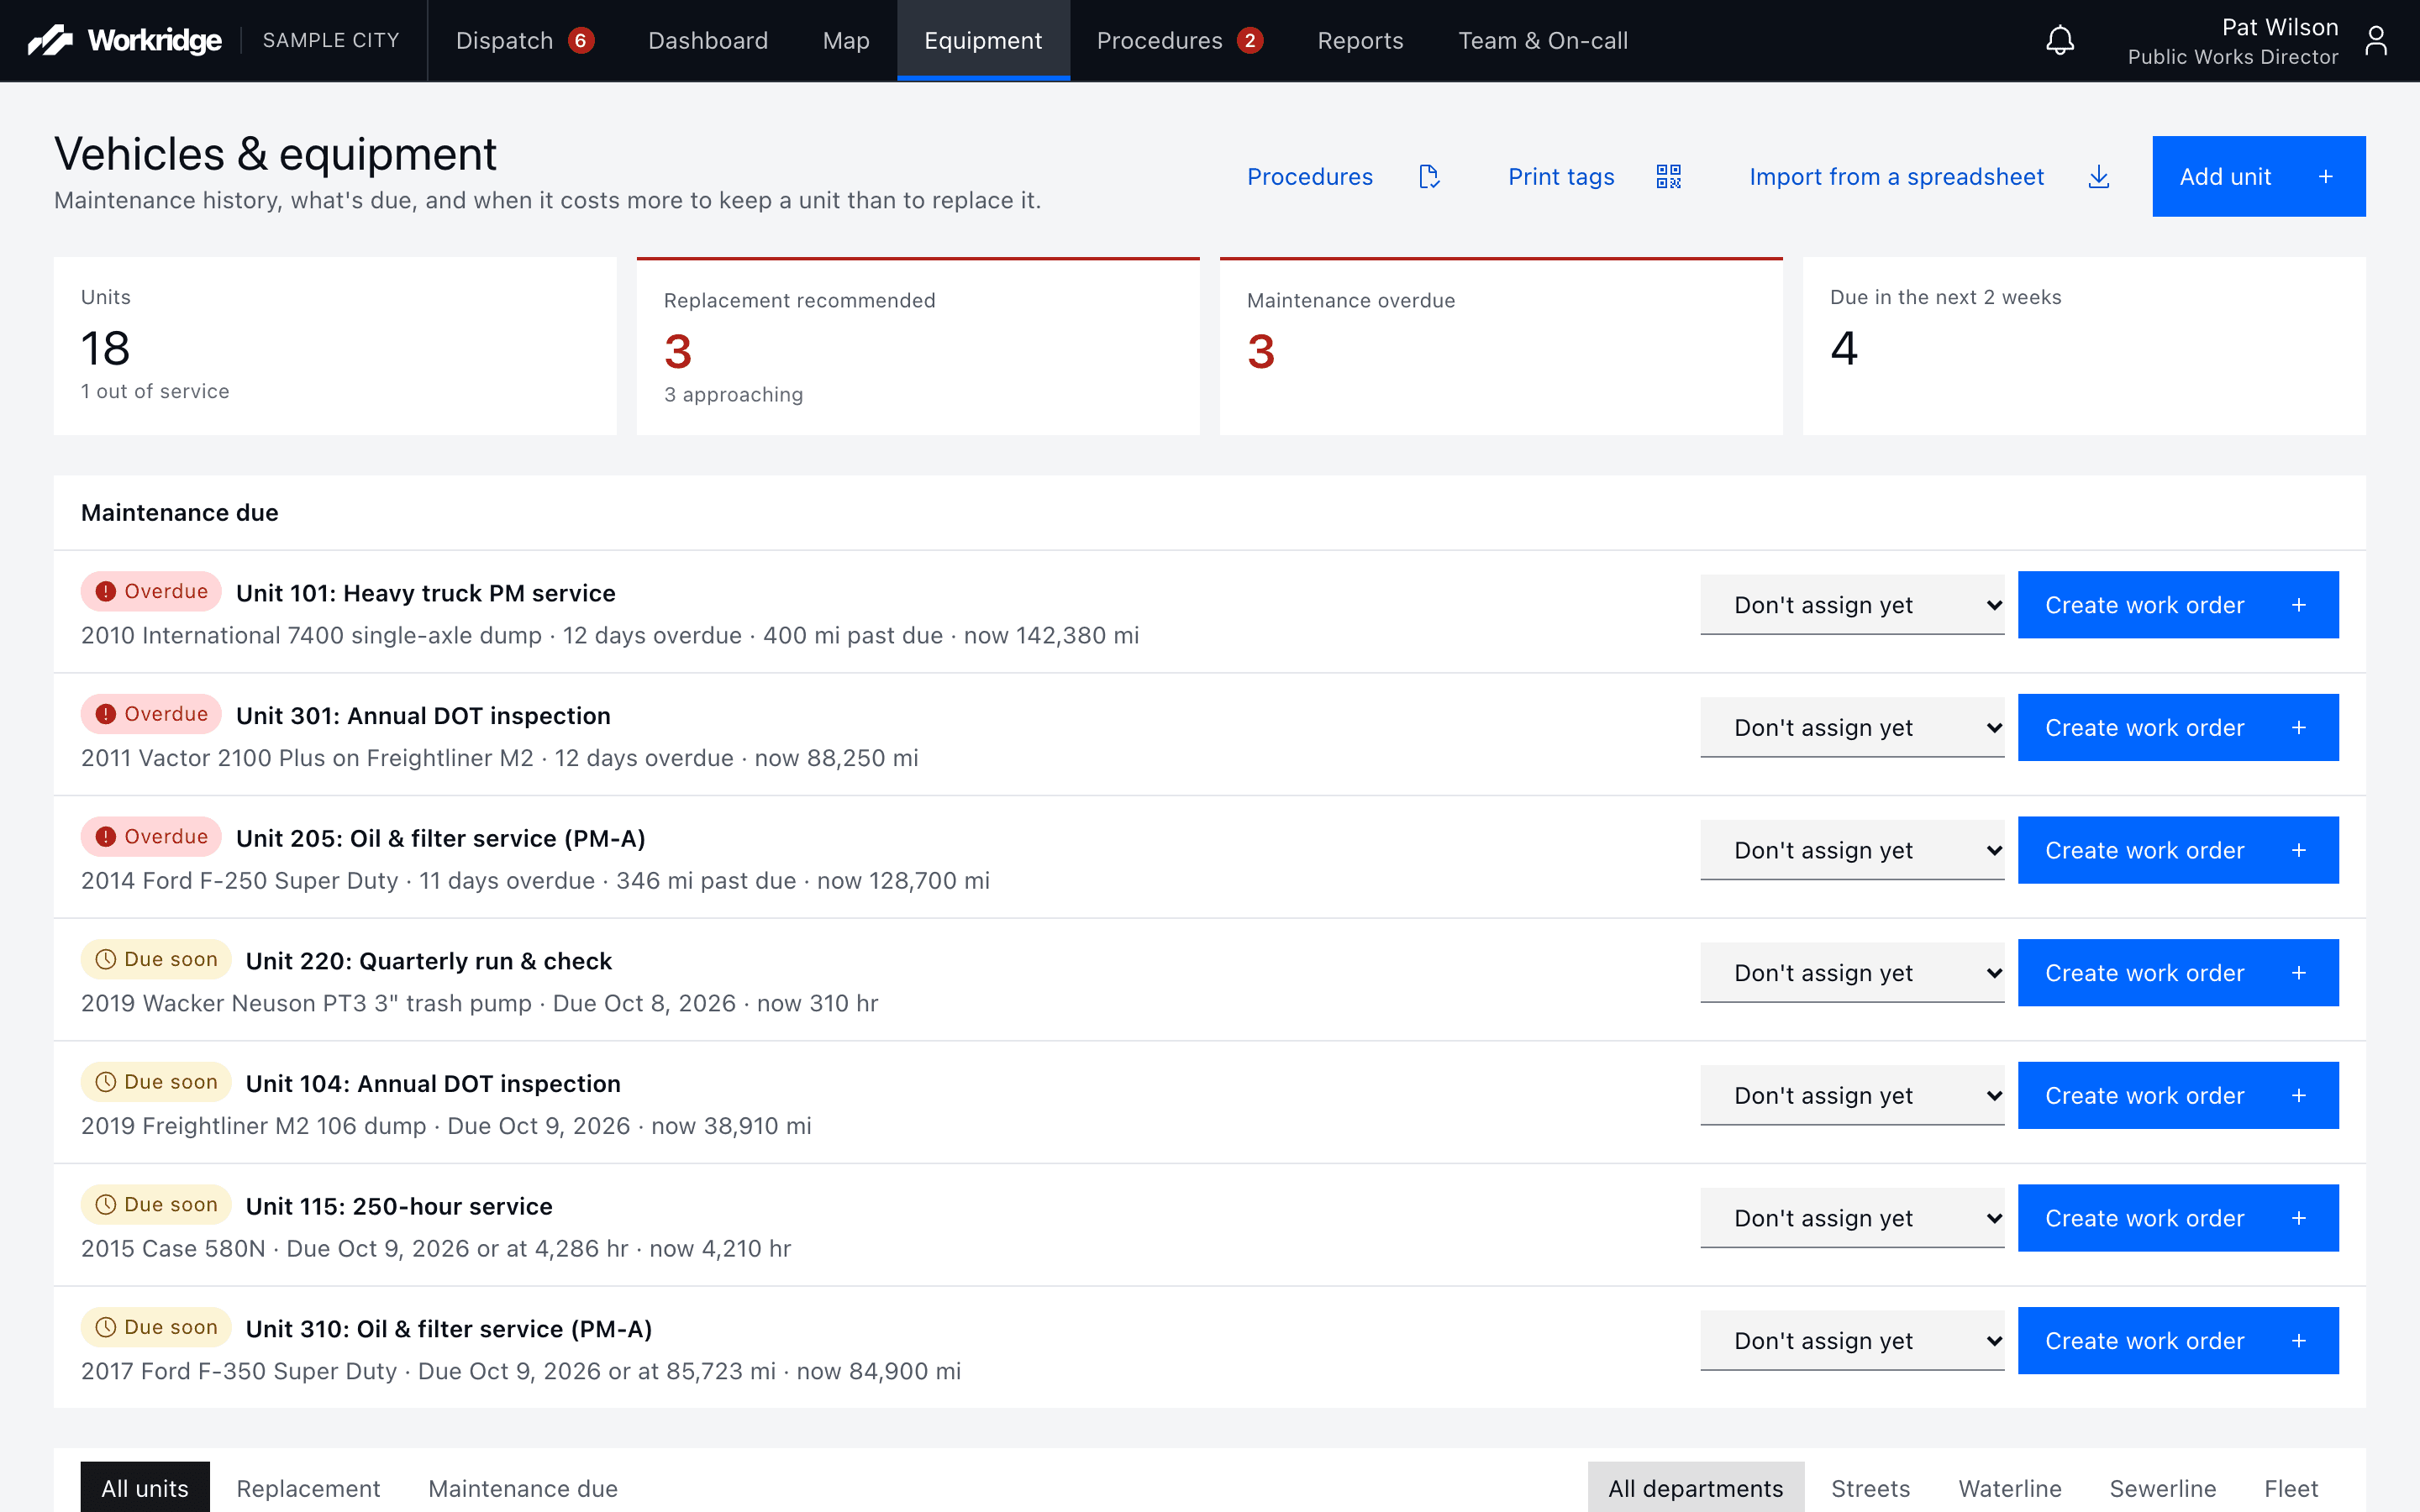
Task: Click the Dispatch badge showing 6
Action: 580,41
